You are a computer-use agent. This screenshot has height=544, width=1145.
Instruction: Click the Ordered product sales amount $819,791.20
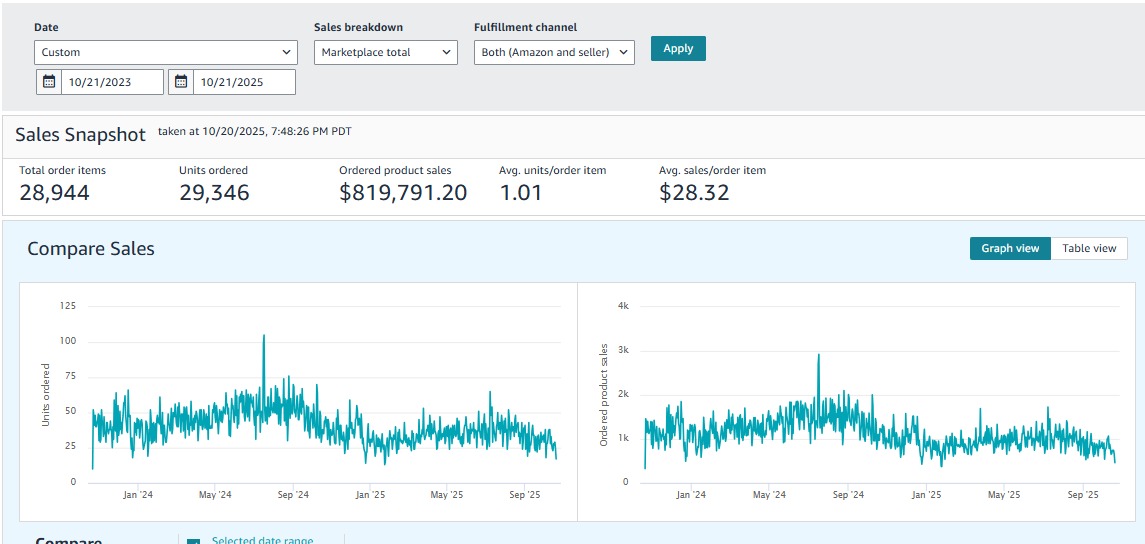point(403,193)
